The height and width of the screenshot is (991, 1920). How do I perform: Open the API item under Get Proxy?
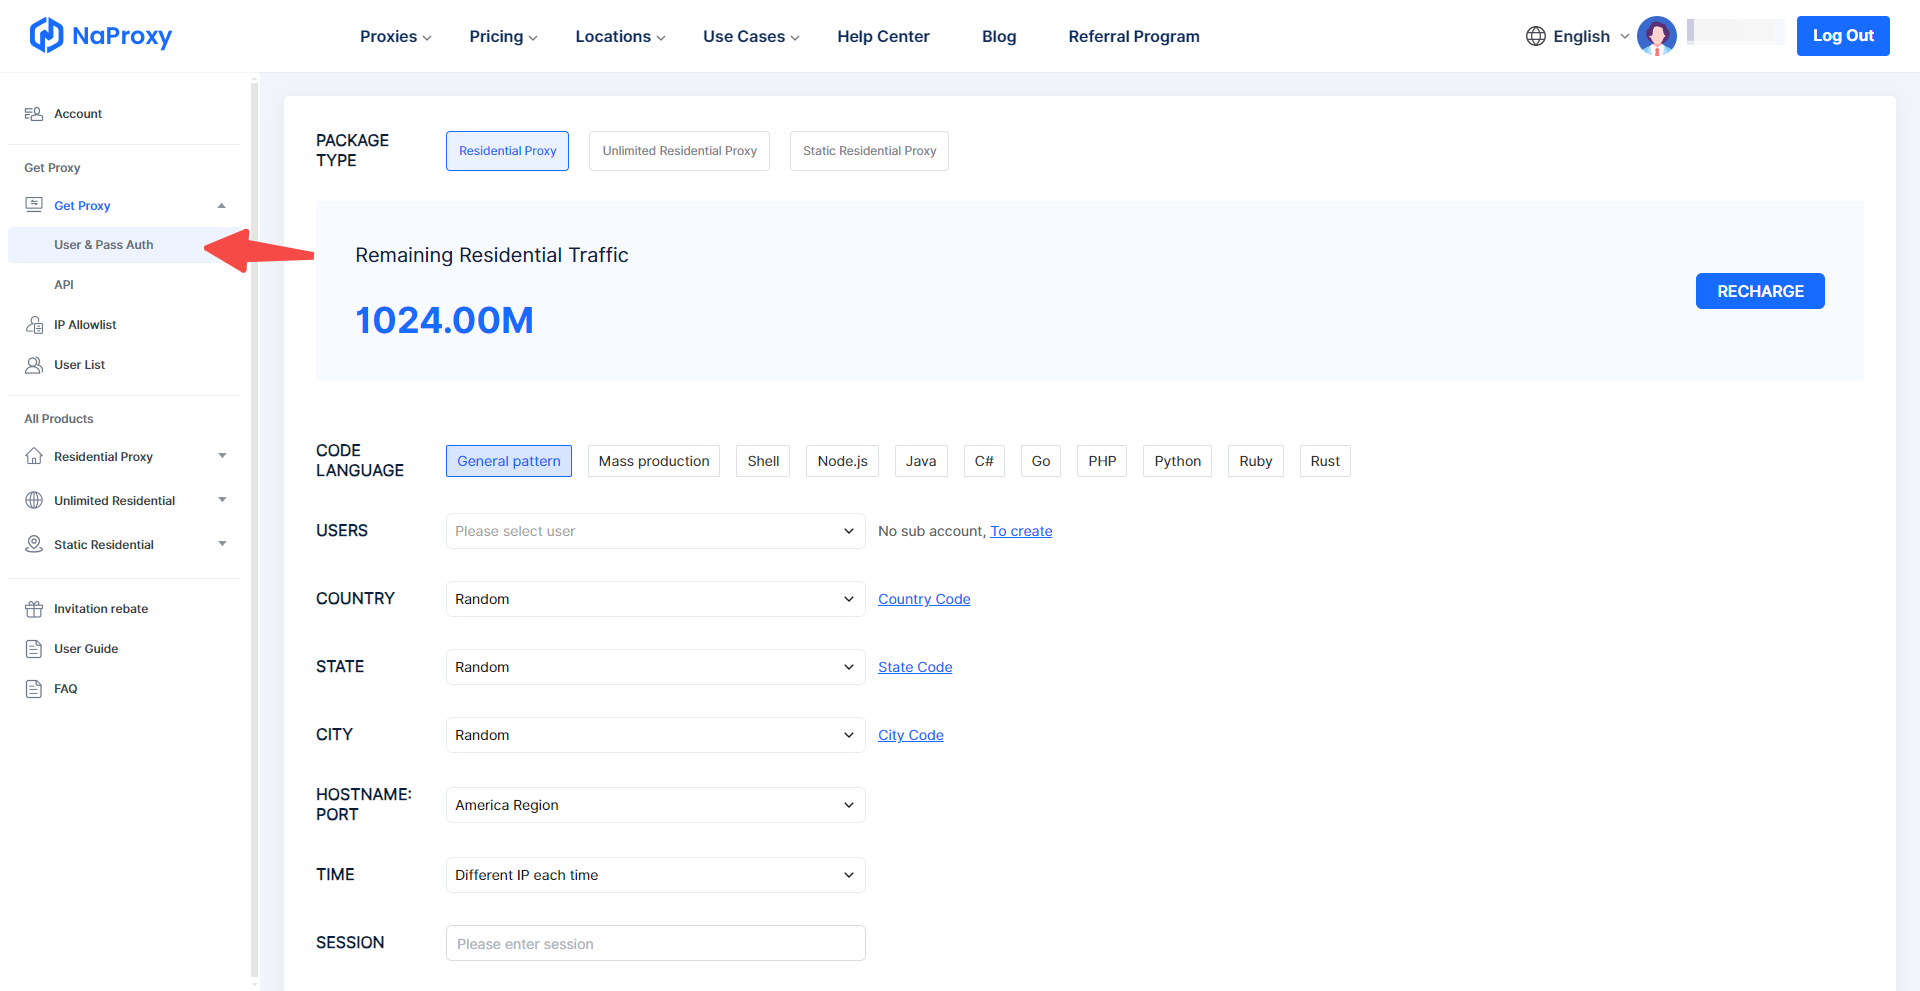[64, 285]
